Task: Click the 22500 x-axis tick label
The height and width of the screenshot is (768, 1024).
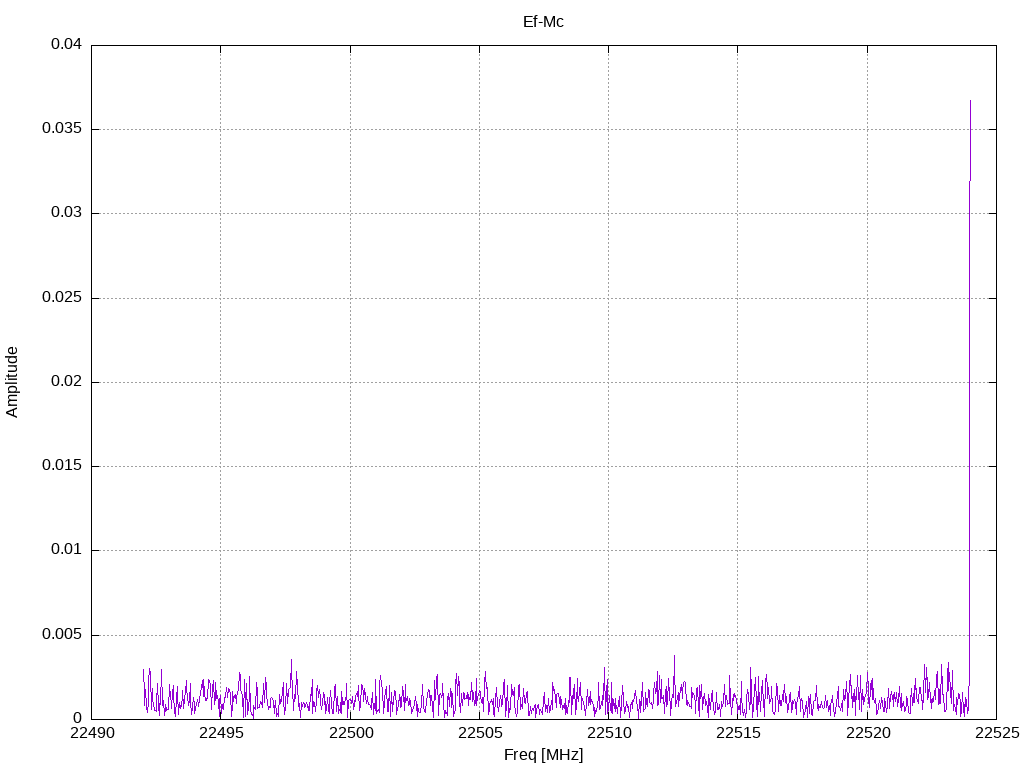Action: click(350, 733)
